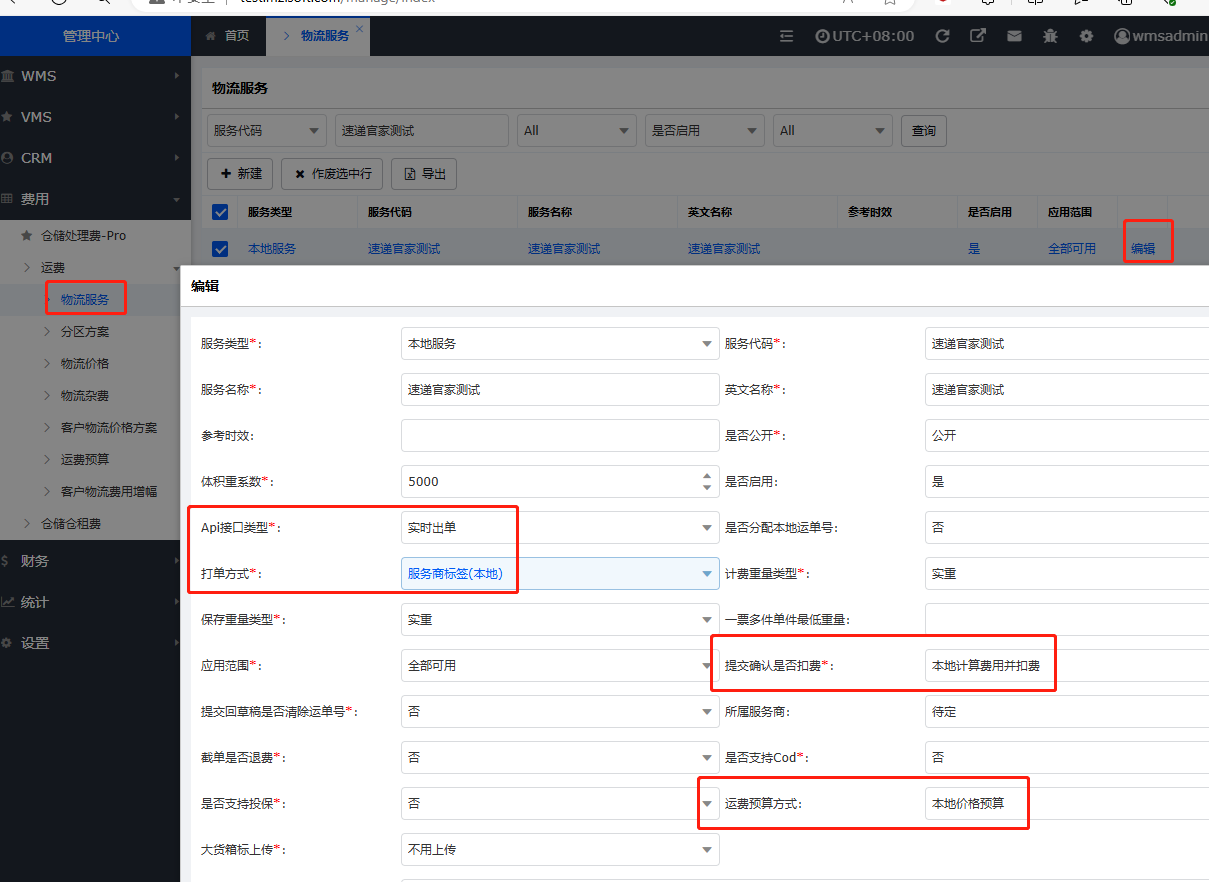Open the 提交回草稿是否清除运单号 dropdown
Image resolution: width=1209 pixels, height=882 pixels.
560,711
